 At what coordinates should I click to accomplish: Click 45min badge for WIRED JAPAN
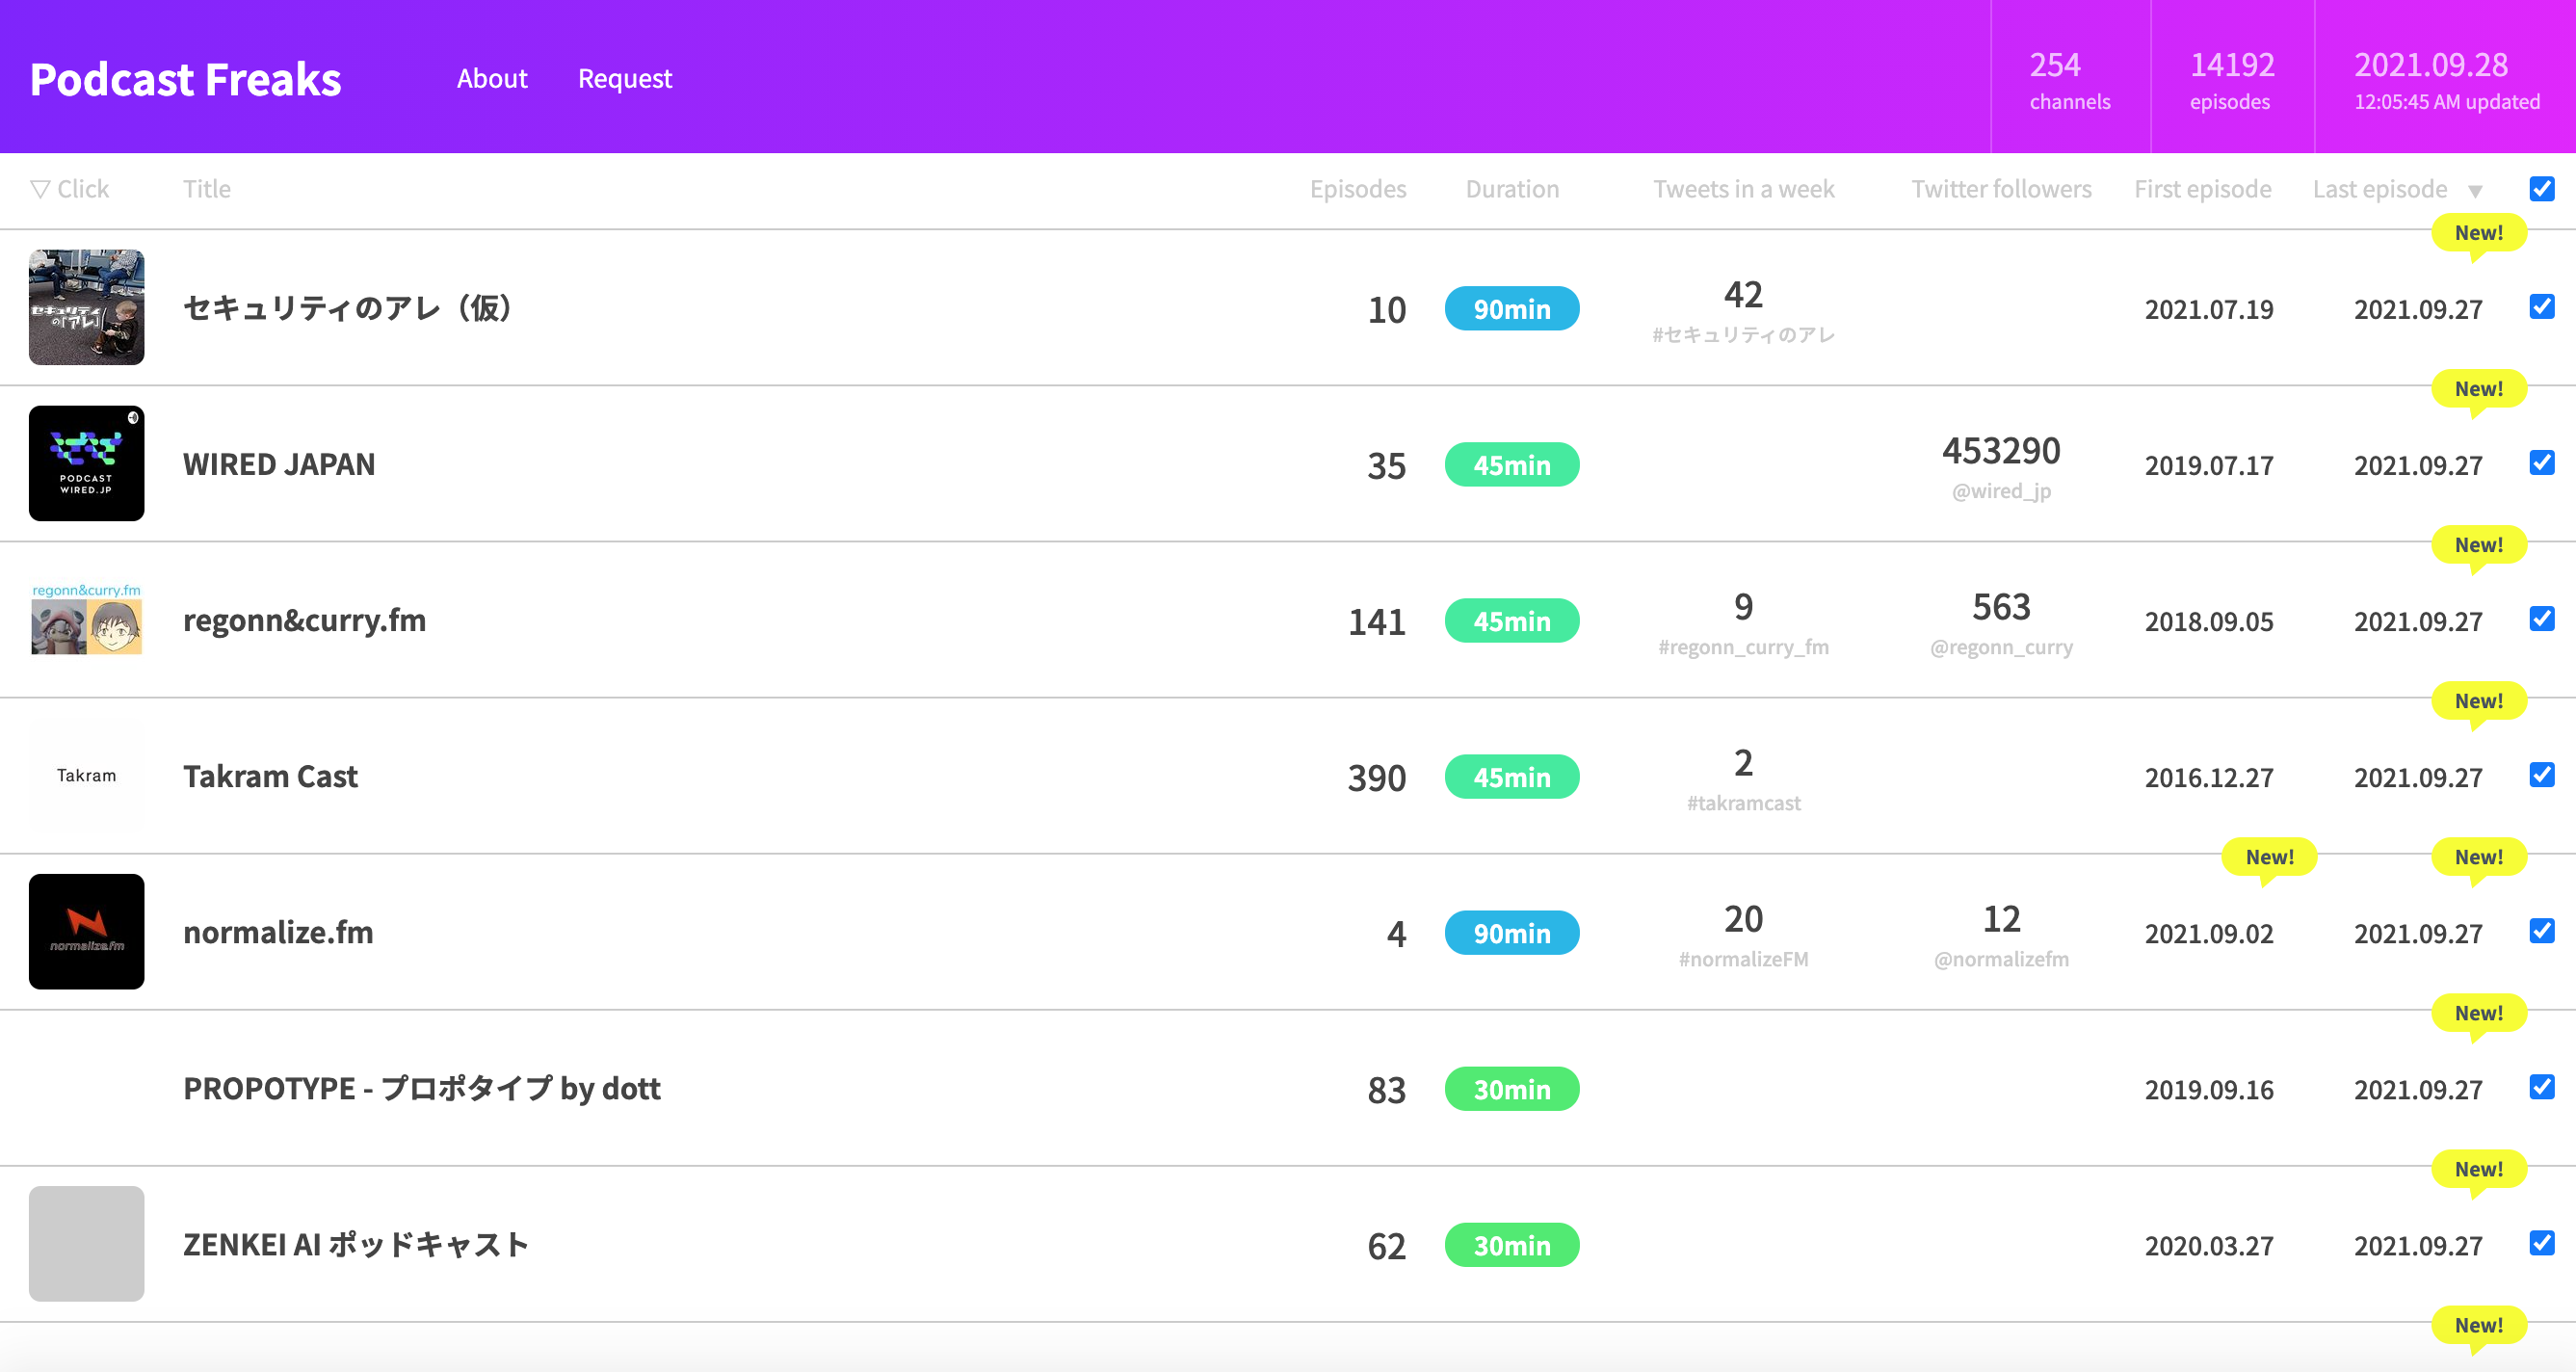click(x=1512, y=464)
